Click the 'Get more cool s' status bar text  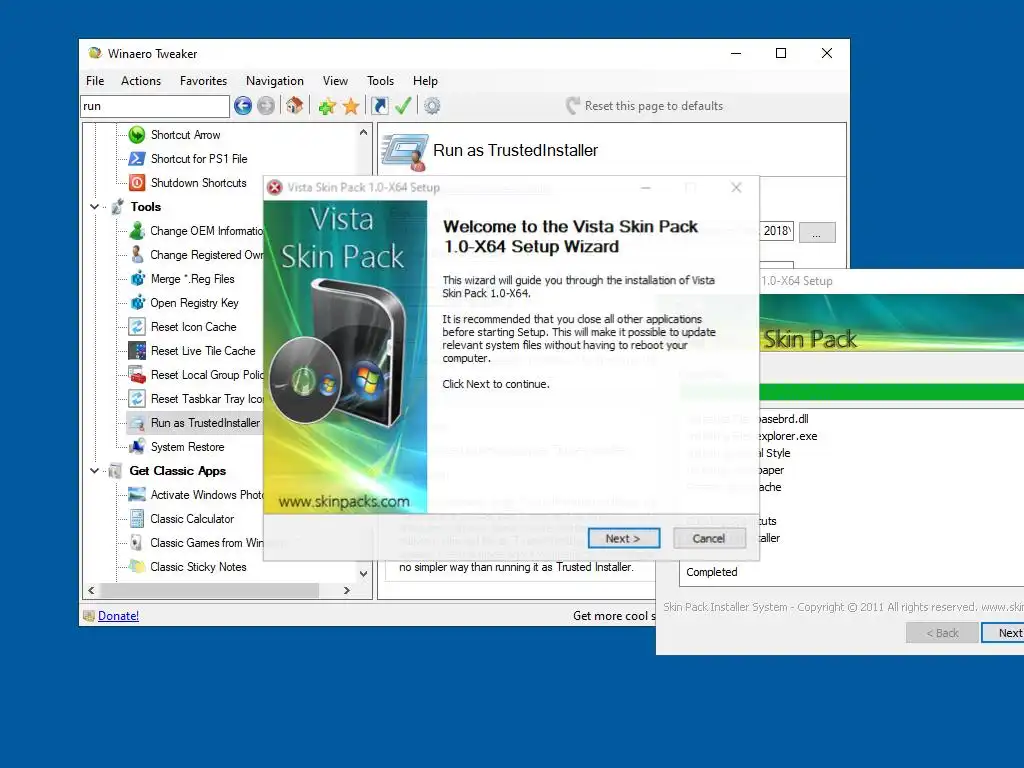[x=614, y=615]
